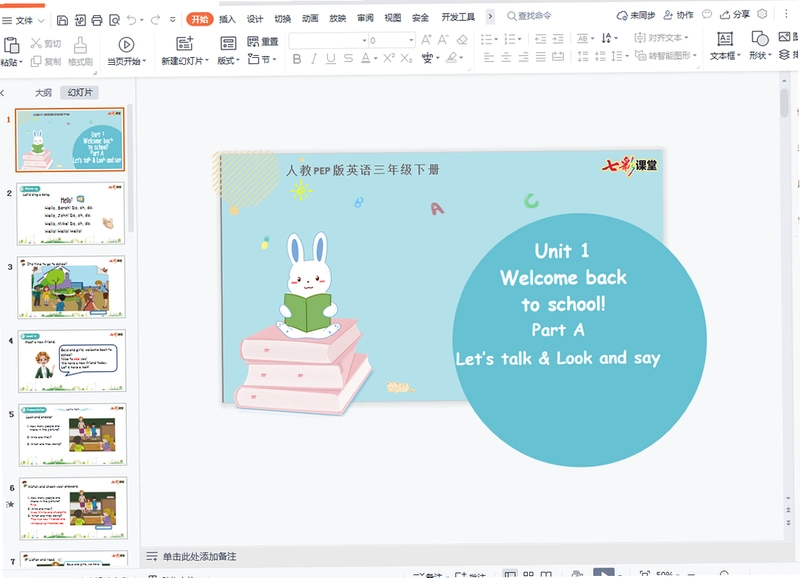Switch to the 插入 (Insert) tab
This screenshot has height=578, width=800.
pyautogui.click(x=227, y=19)
